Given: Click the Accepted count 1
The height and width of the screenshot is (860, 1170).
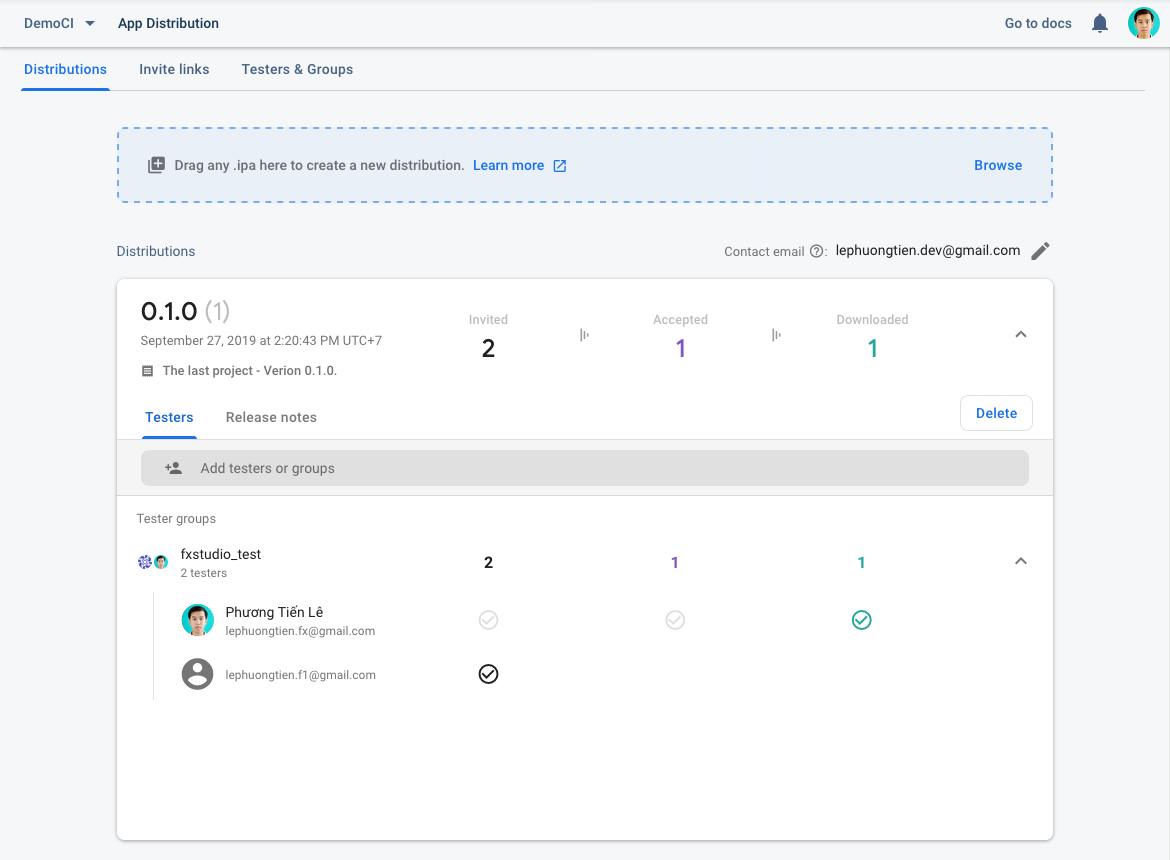Looking at the screenshot, I should [681, 348].
